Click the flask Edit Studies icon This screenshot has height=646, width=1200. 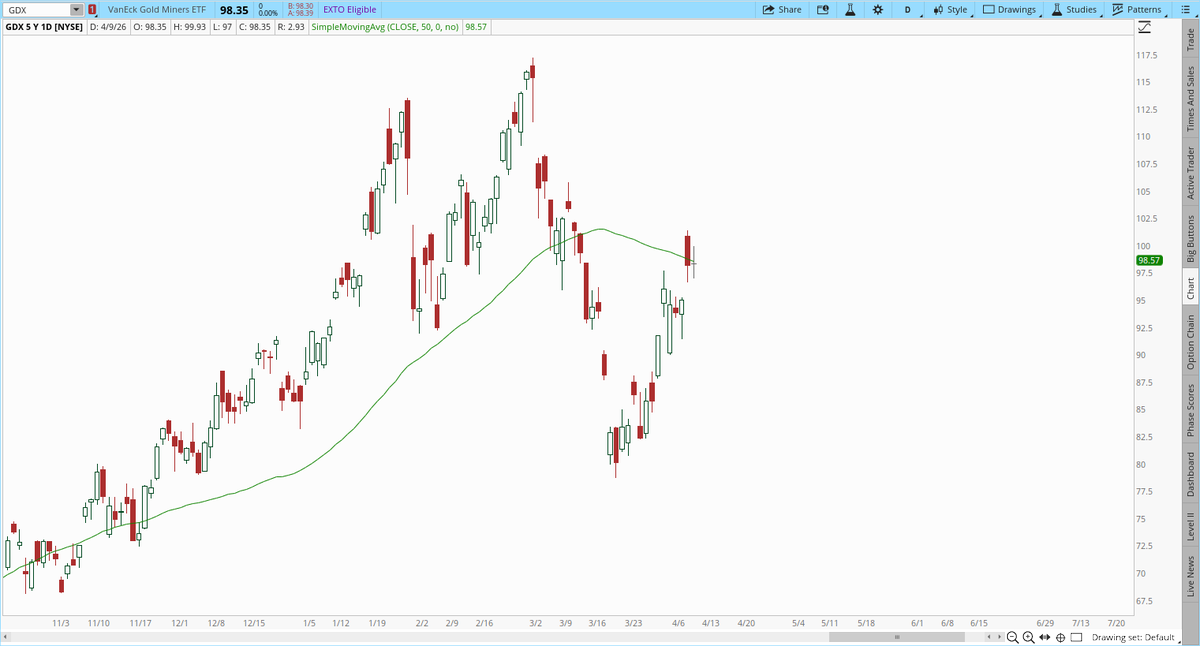[850, 9]
